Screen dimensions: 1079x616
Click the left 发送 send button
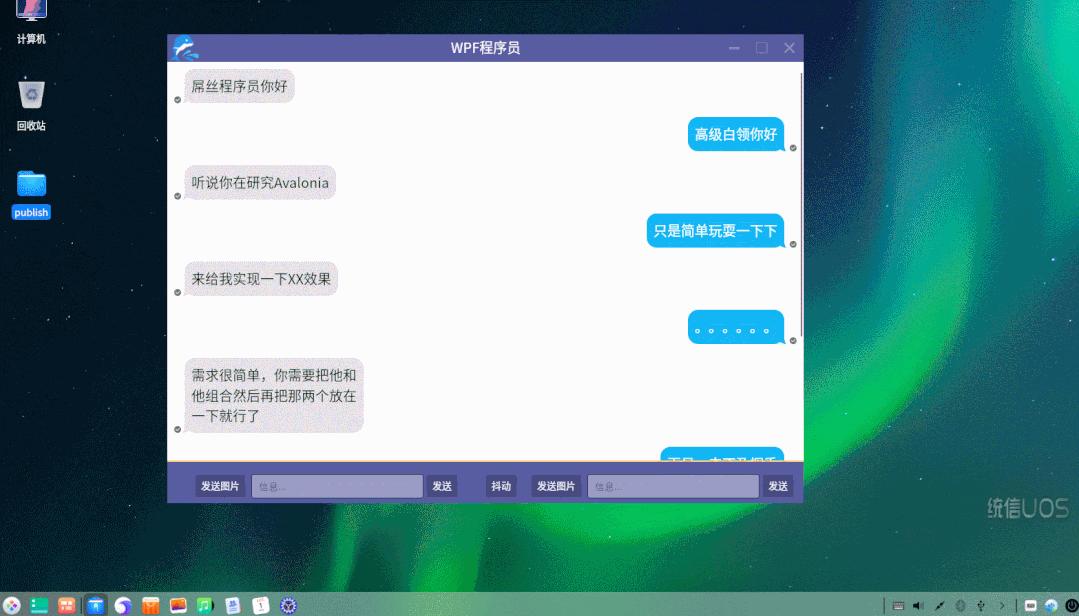pyautogui.click(x=441, y=485)
